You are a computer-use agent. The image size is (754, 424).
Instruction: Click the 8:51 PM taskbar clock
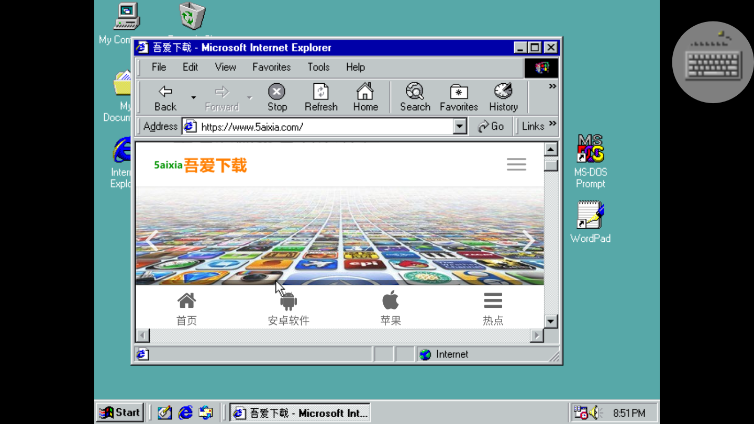[629, 413]
